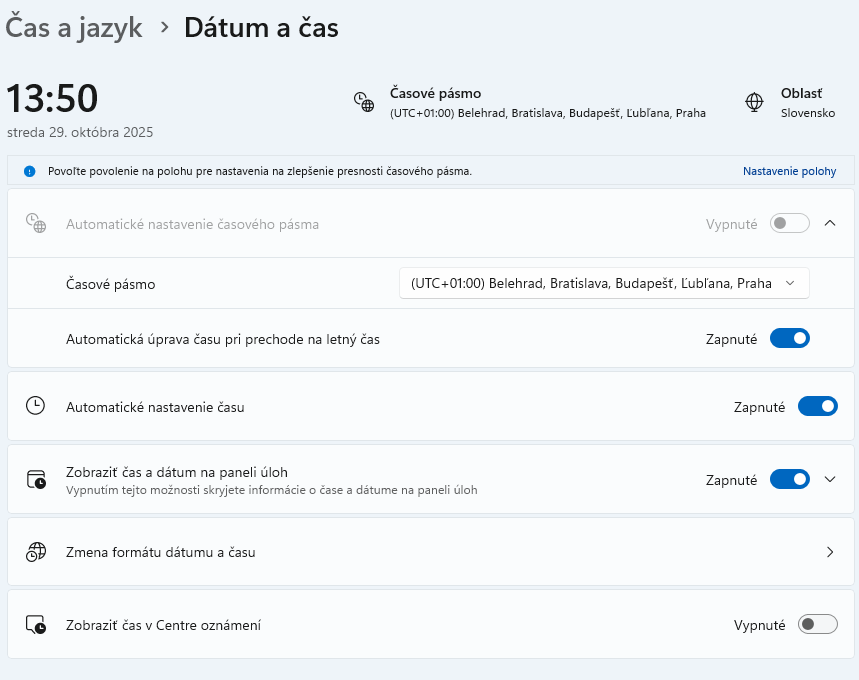Click the taskbar time and date display icon
Image resolution: width=859 pixels, height=680 pixels.
36,479
